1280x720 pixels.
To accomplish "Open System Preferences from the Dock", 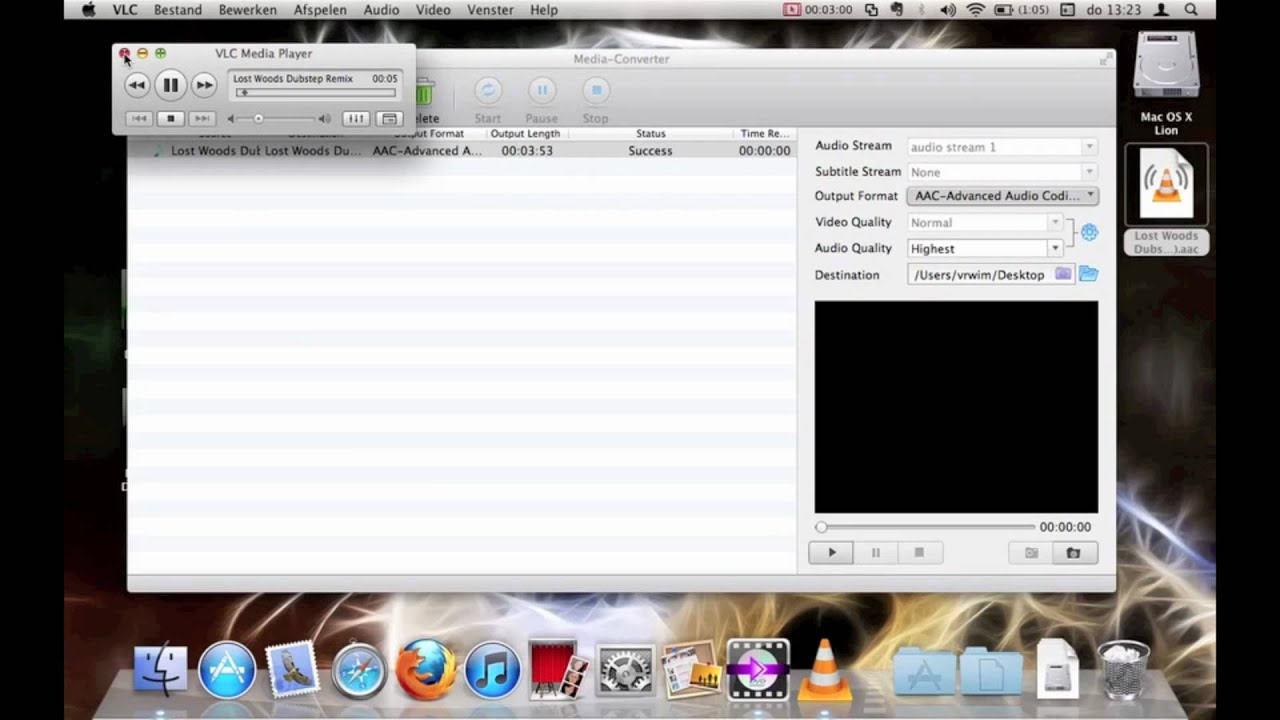I will pyautogui.click(x=625, y=669).
